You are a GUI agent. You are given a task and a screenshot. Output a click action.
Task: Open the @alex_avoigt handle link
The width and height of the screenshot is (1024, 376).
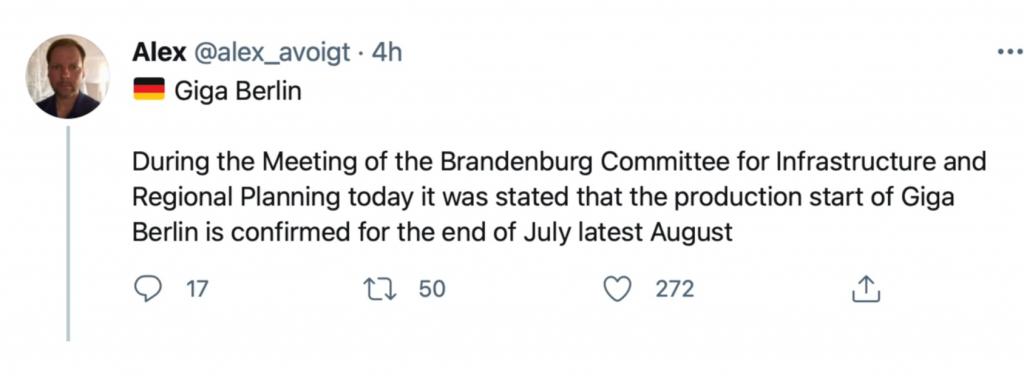point(271,52)
